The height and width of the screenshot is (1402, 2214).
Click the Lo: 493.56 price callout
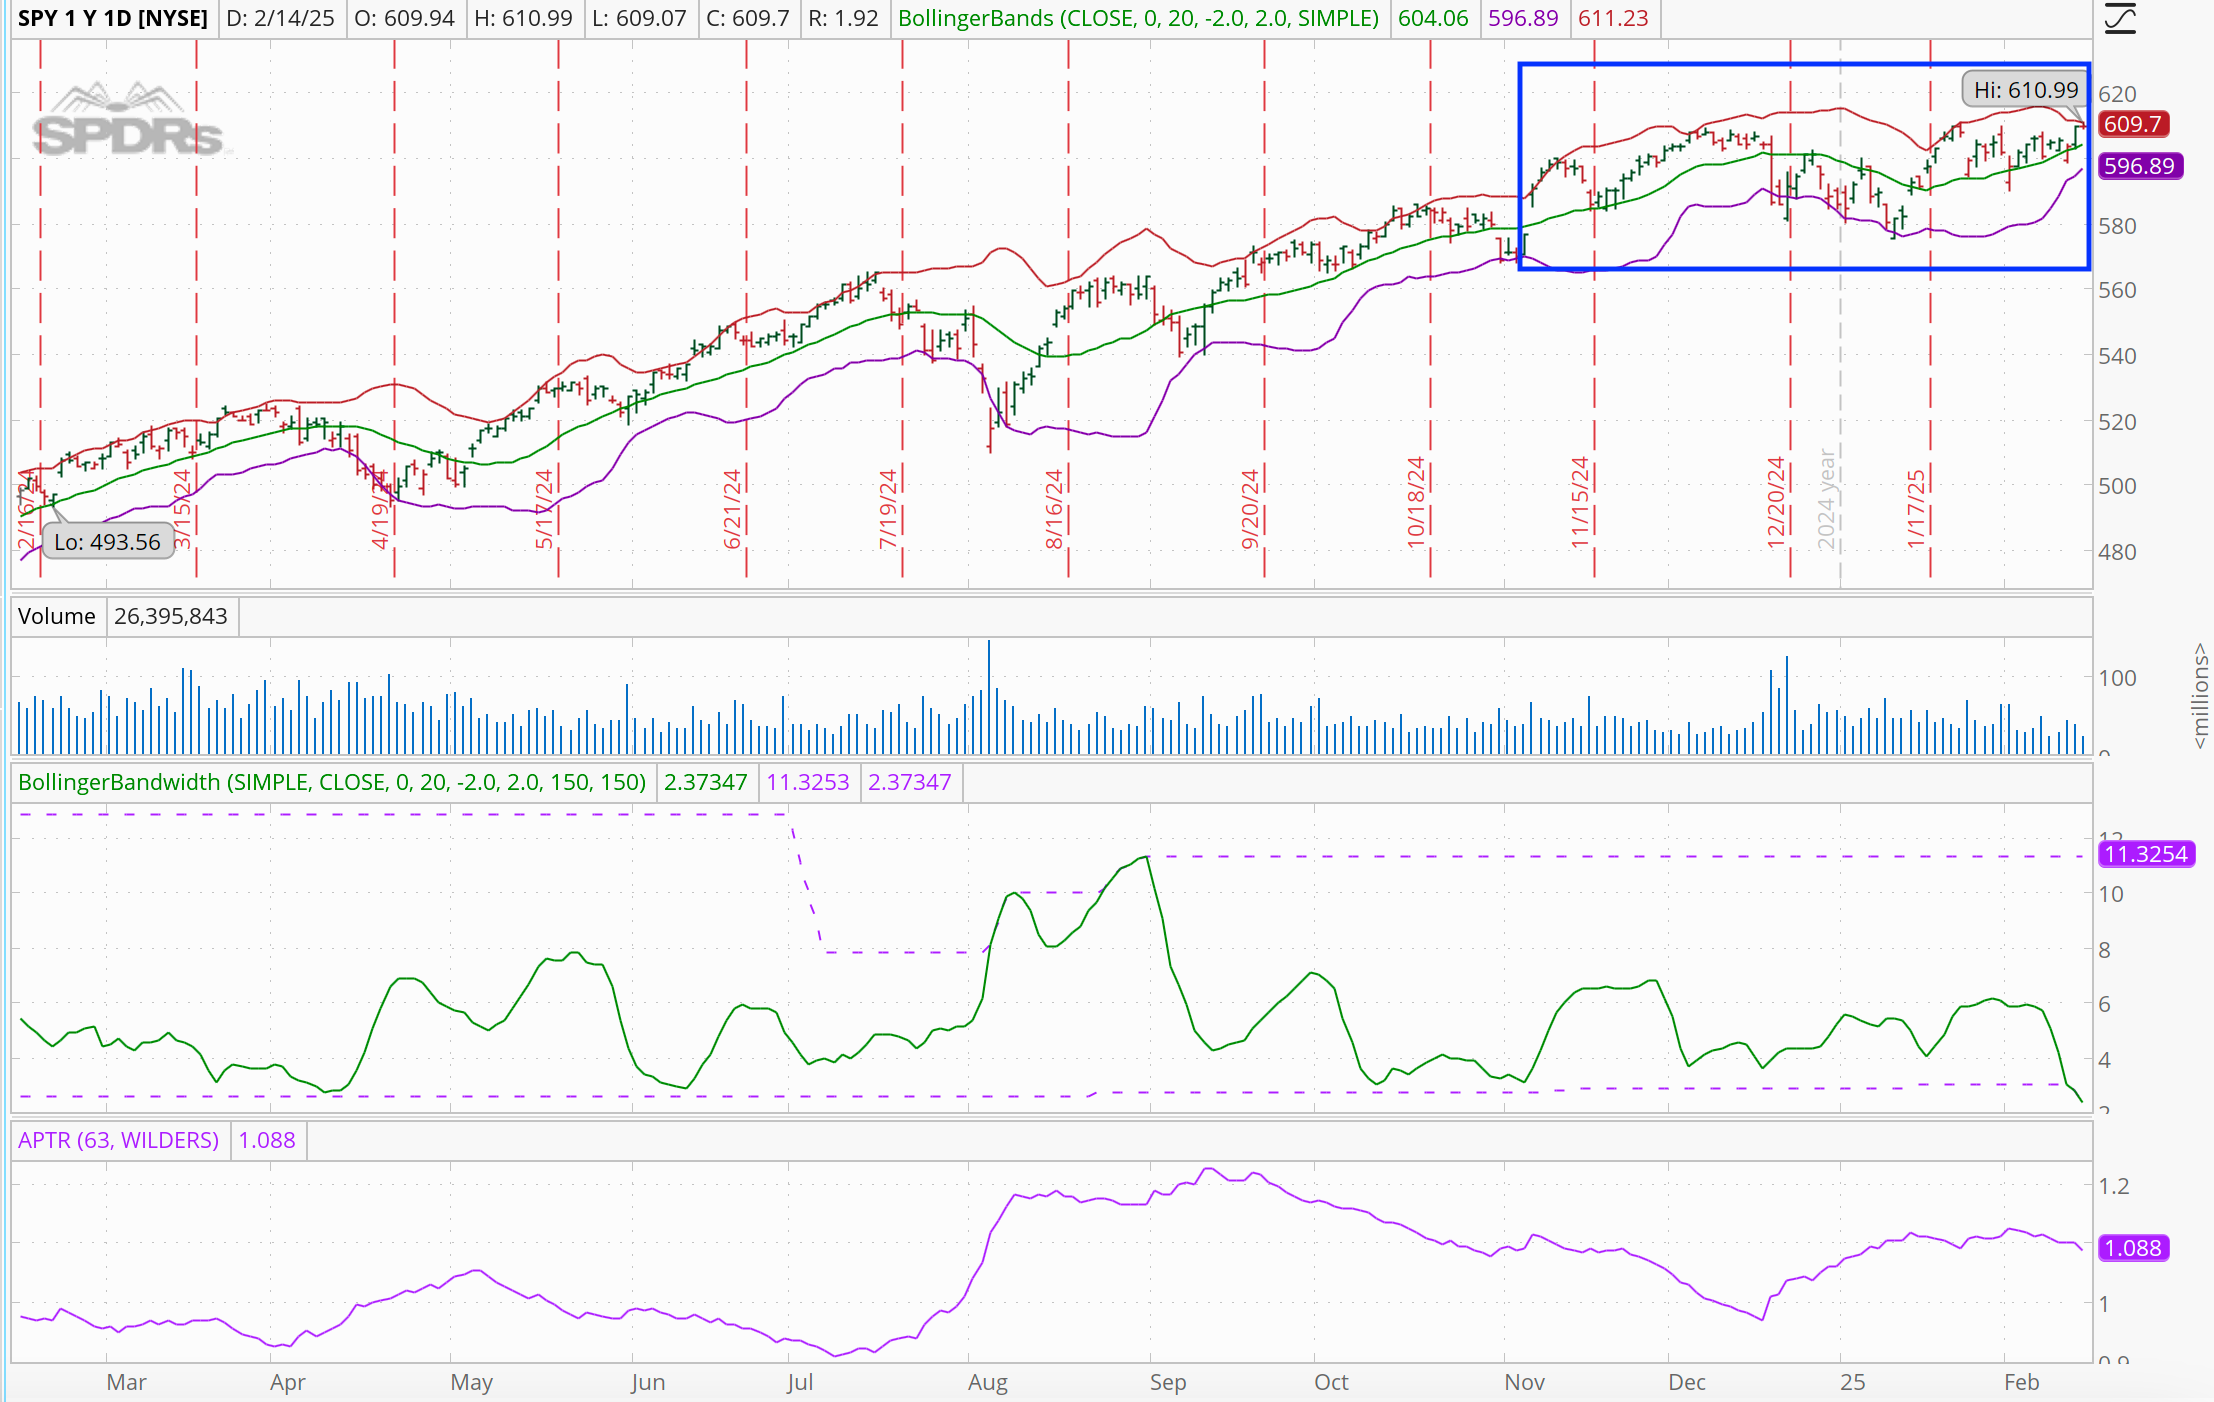(107, 542)
